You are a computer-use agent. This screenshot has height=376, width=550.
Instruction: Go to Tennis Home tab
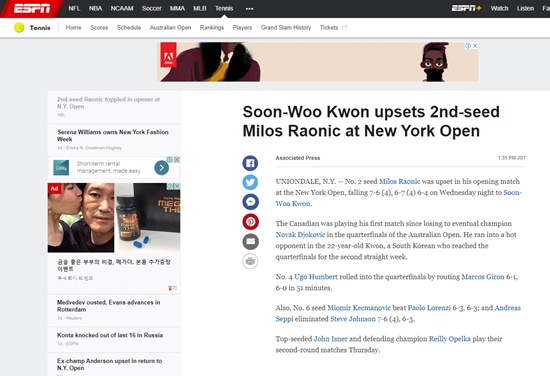point(73,27)
